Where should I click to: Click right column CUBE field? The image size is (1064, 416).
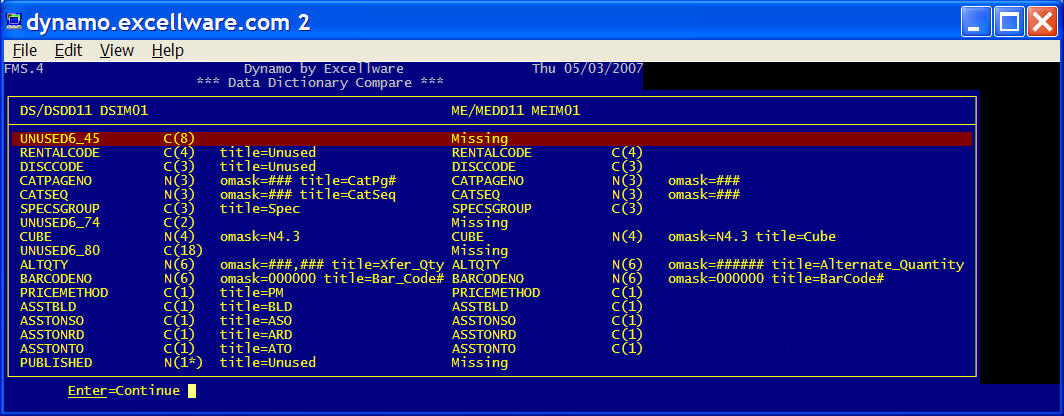coord(468,237)
